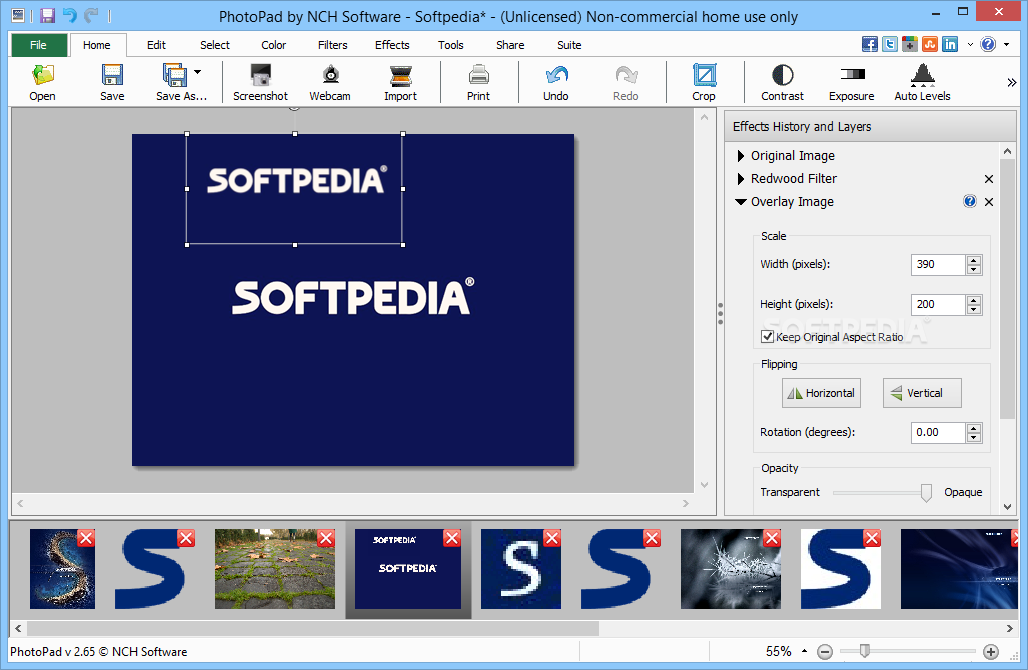
Task: Flip overlay with Vertical button
Action: click(x=922, y=393)
